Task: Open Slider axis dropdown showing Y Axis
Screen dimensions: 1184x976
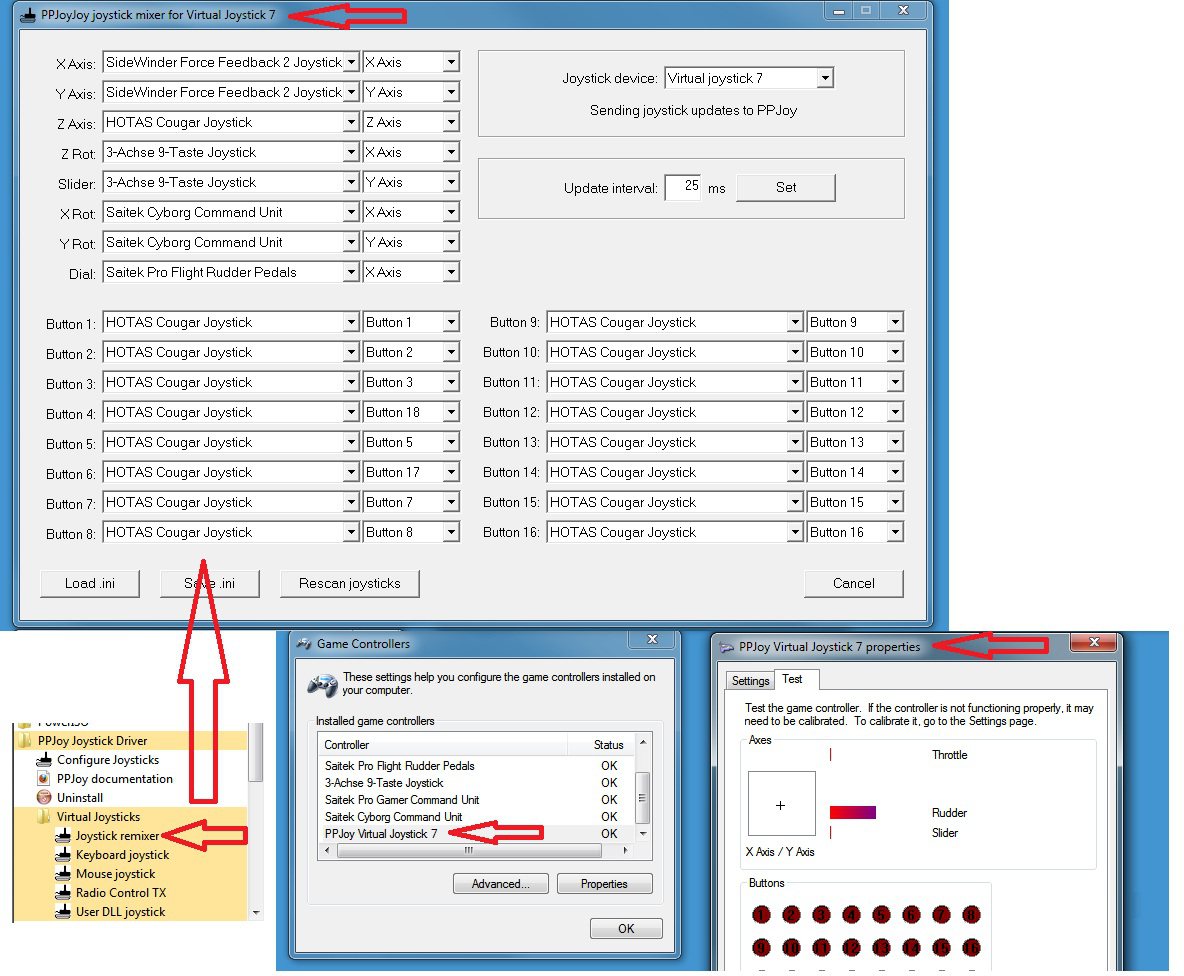Action: click(451, 182)
